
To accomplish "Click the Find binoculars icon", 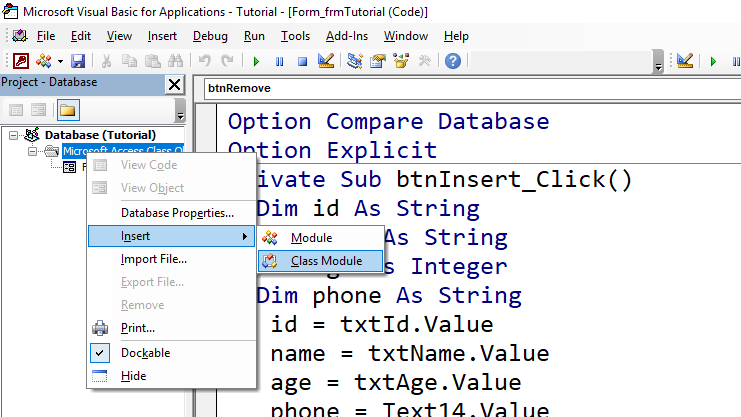I will pyautogui.click(x=175, y=61).
